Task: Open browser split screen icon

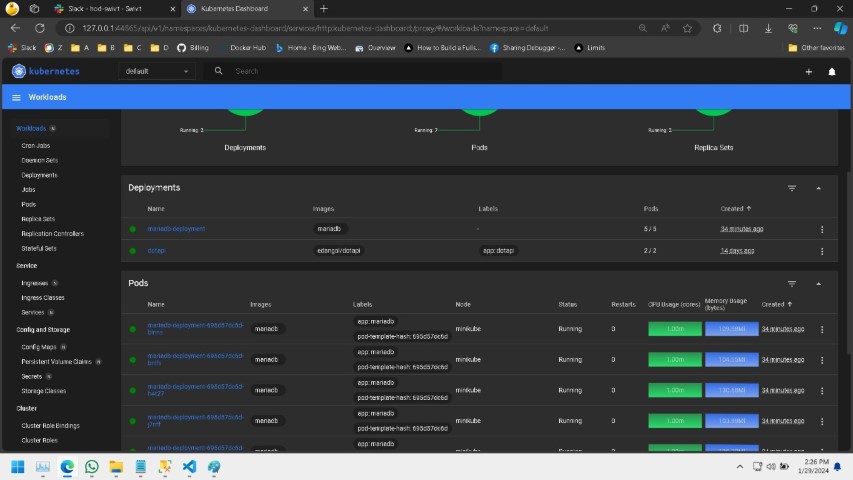Action: coord(743,28)
